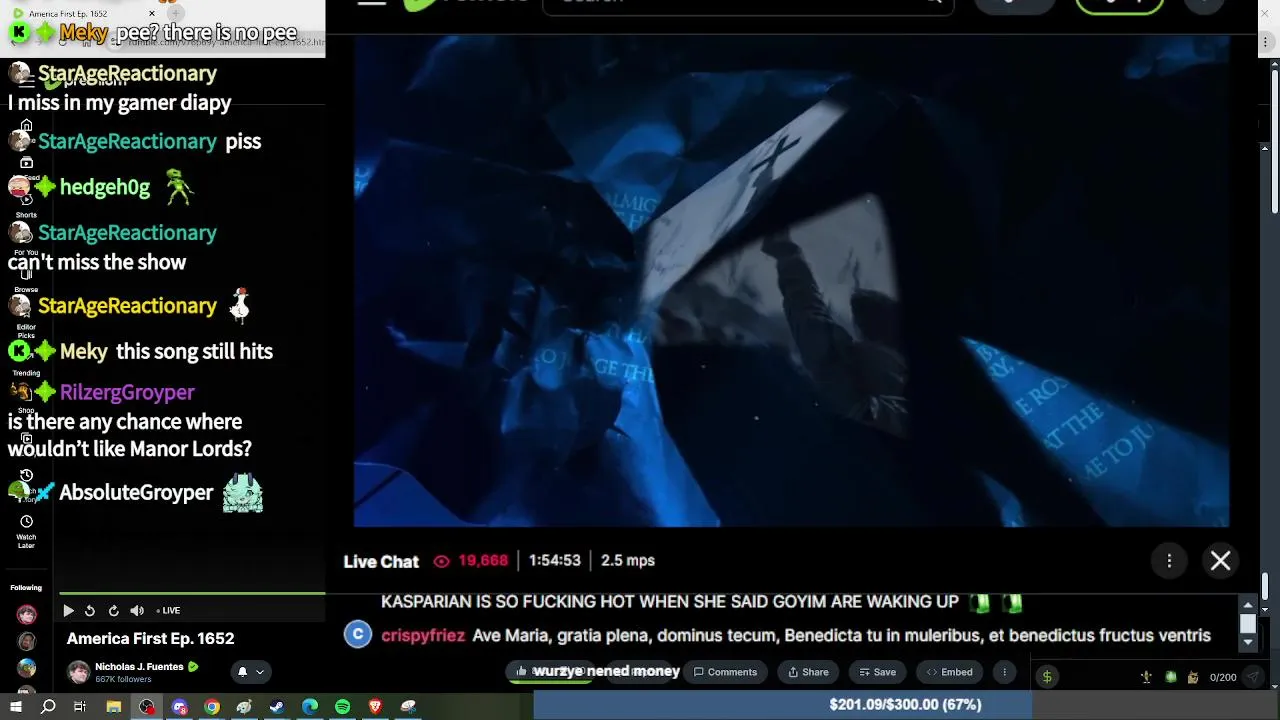
Task: Click the AbsoluteGroyper username in the overlay chat
Action: point(136,493)
